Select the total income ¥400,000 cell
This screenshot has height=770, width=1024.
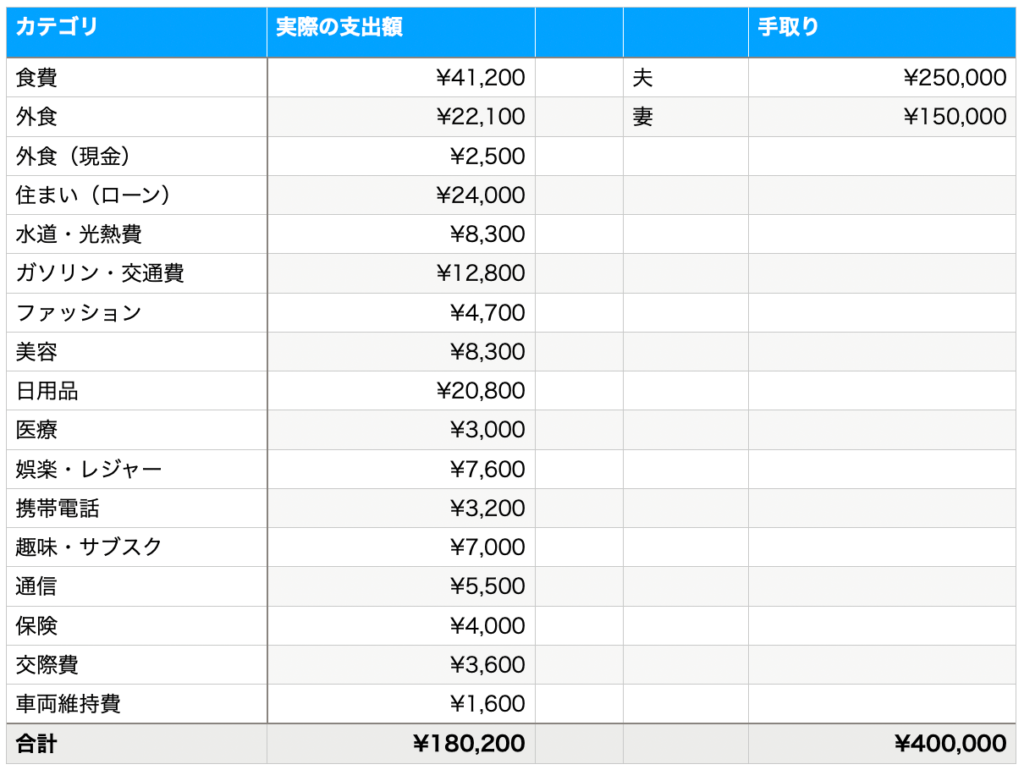pos(882,743)
